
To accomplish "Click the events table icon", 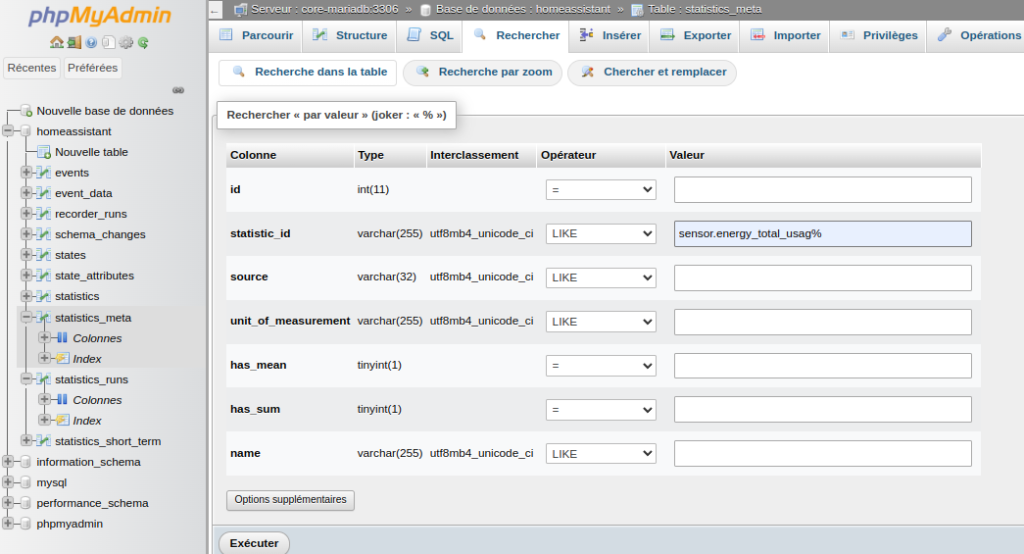I will 44,172.
